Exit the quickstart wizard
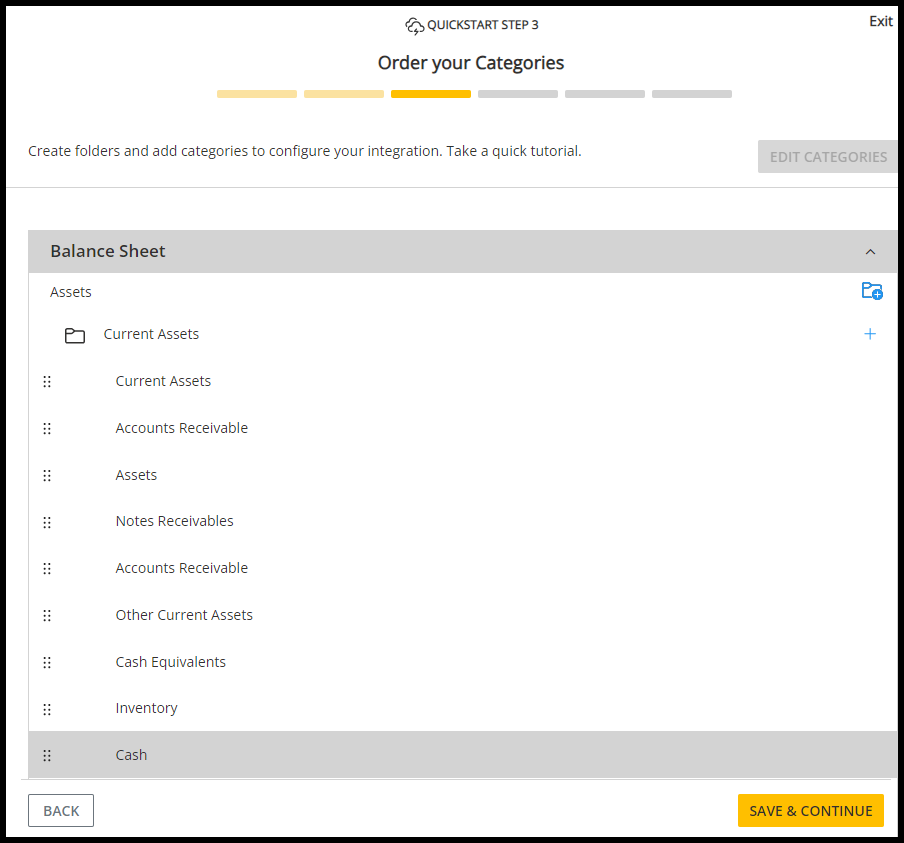The width and height of the screenshot is (904, 843). 880,21
